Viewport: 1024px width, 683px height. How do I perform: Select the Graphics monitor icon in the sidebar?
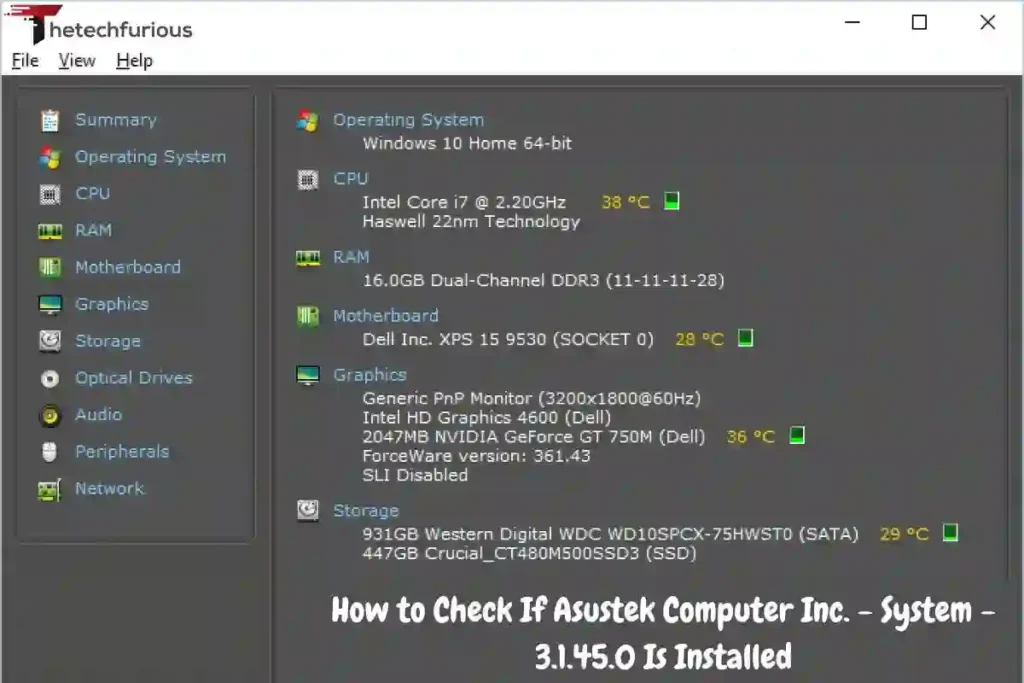tap(48, 304)
